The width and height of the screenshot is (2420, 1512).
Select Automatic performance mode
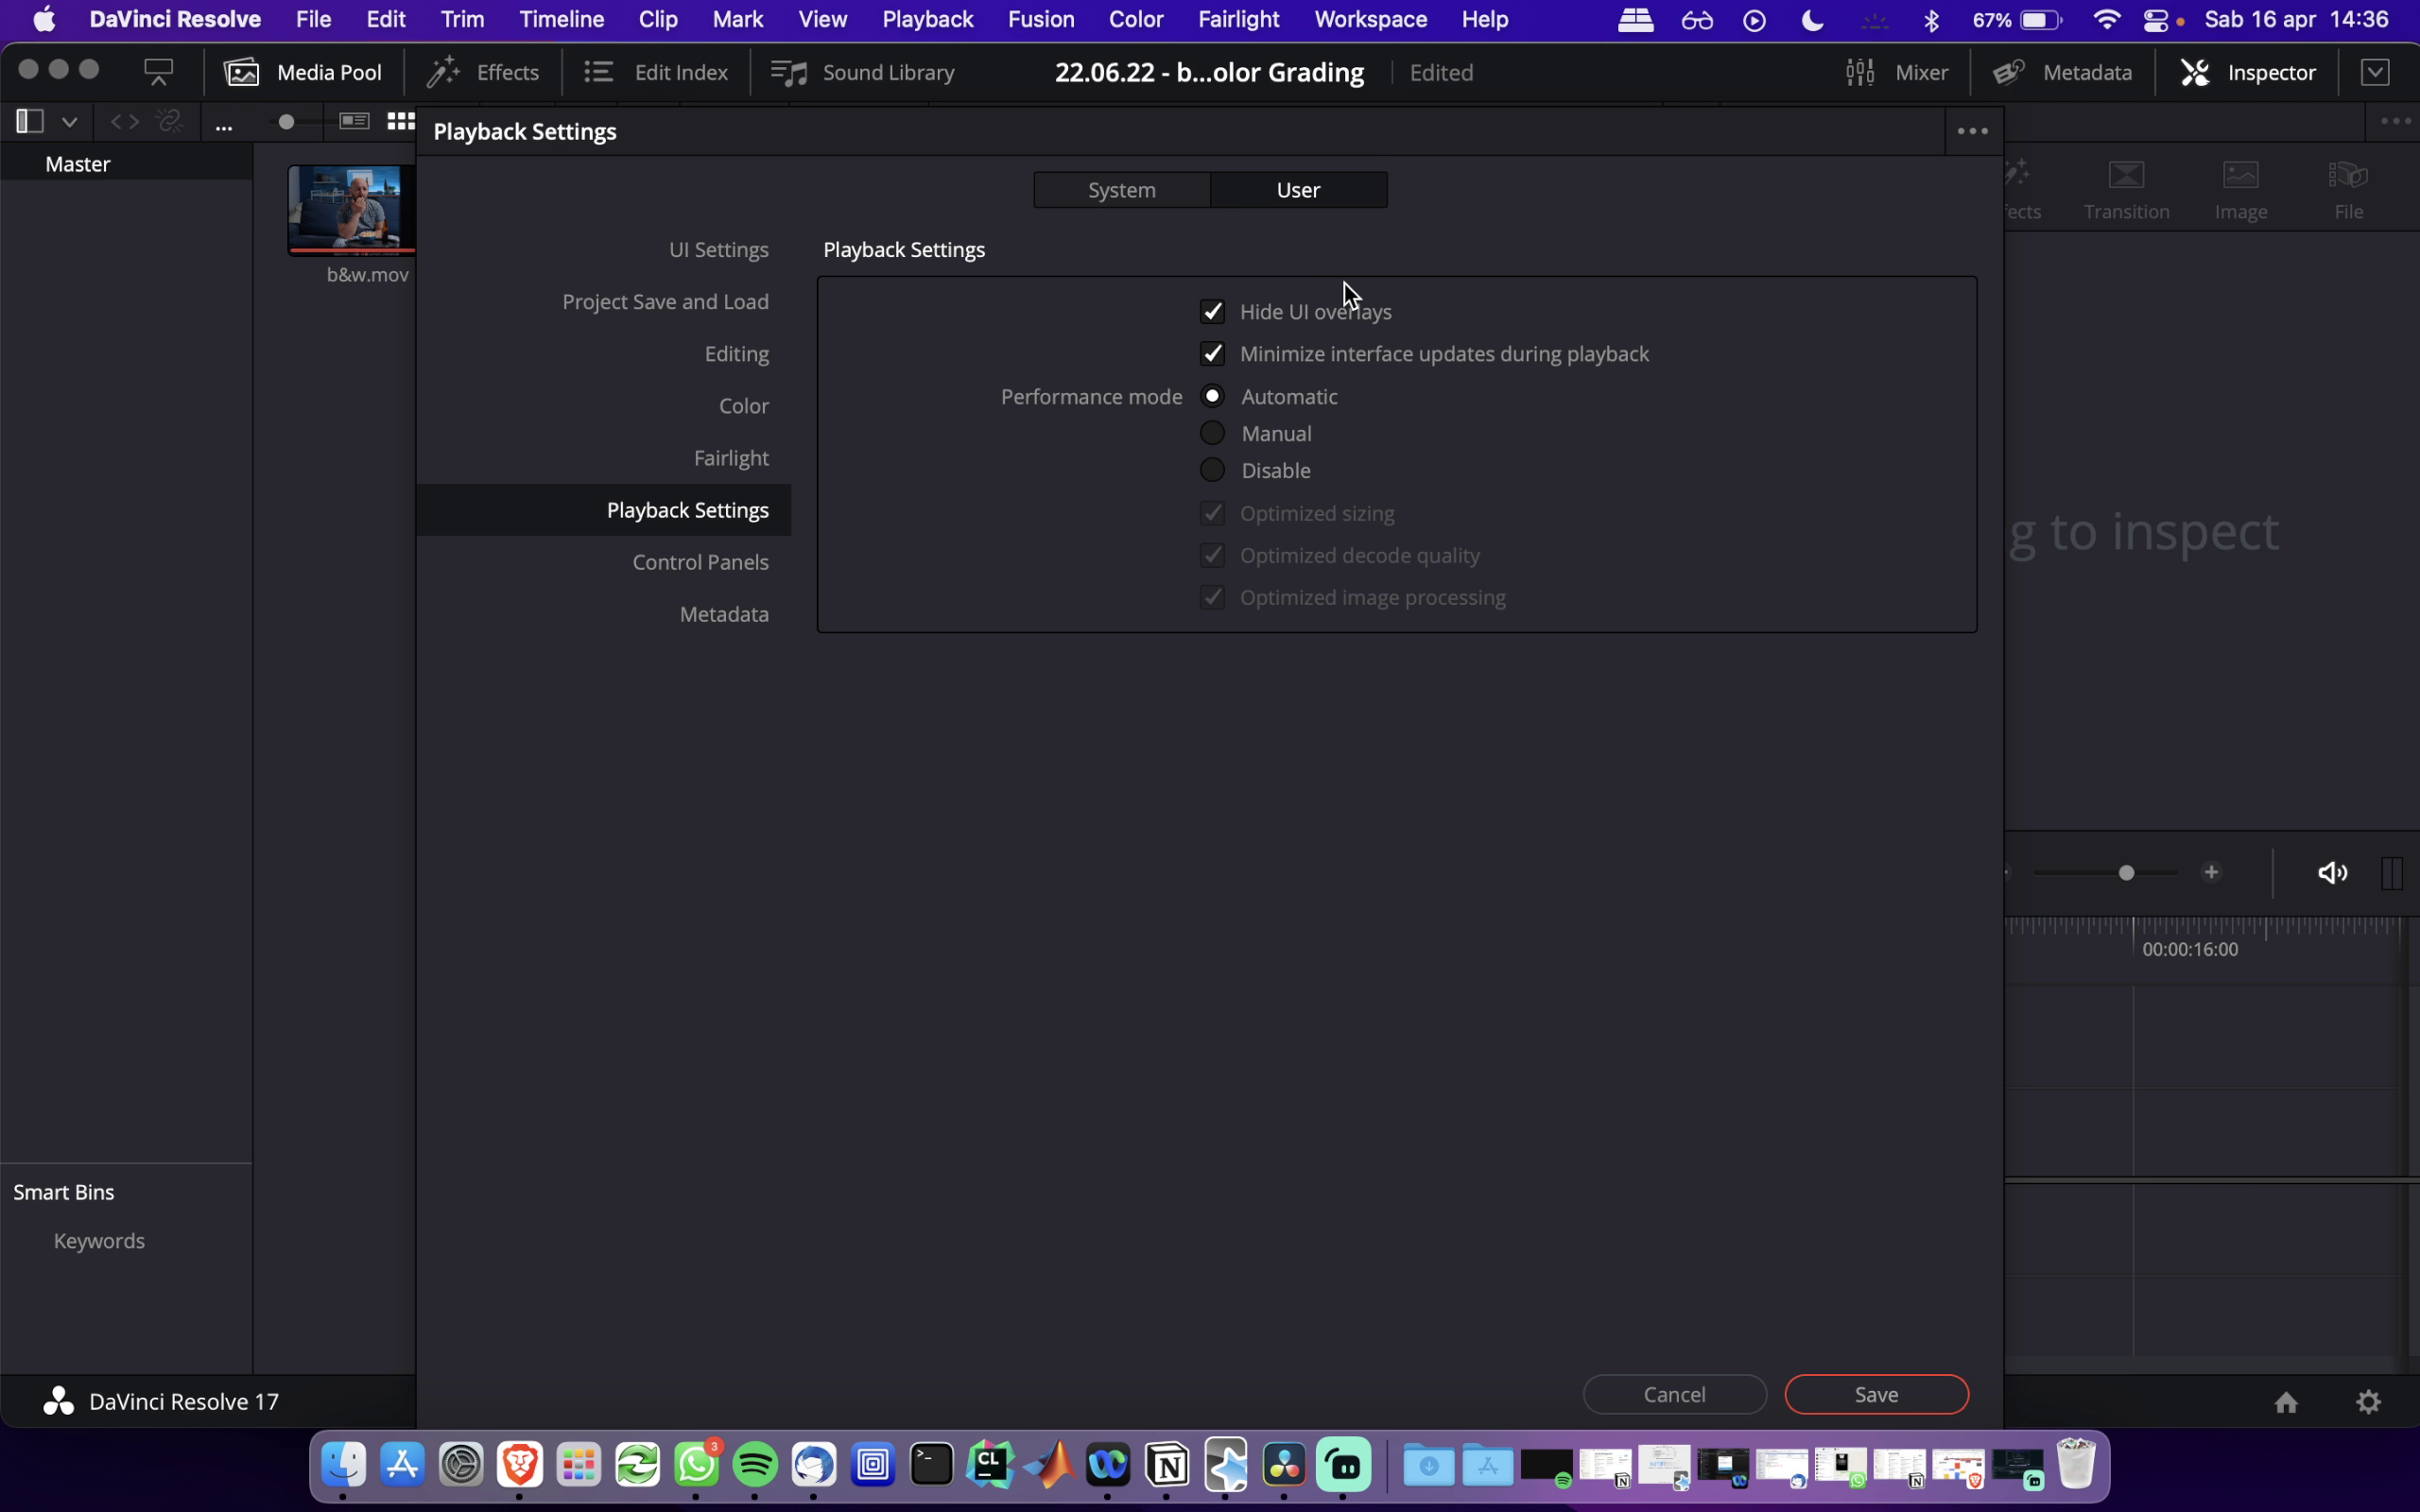[x=1212, y=396]
